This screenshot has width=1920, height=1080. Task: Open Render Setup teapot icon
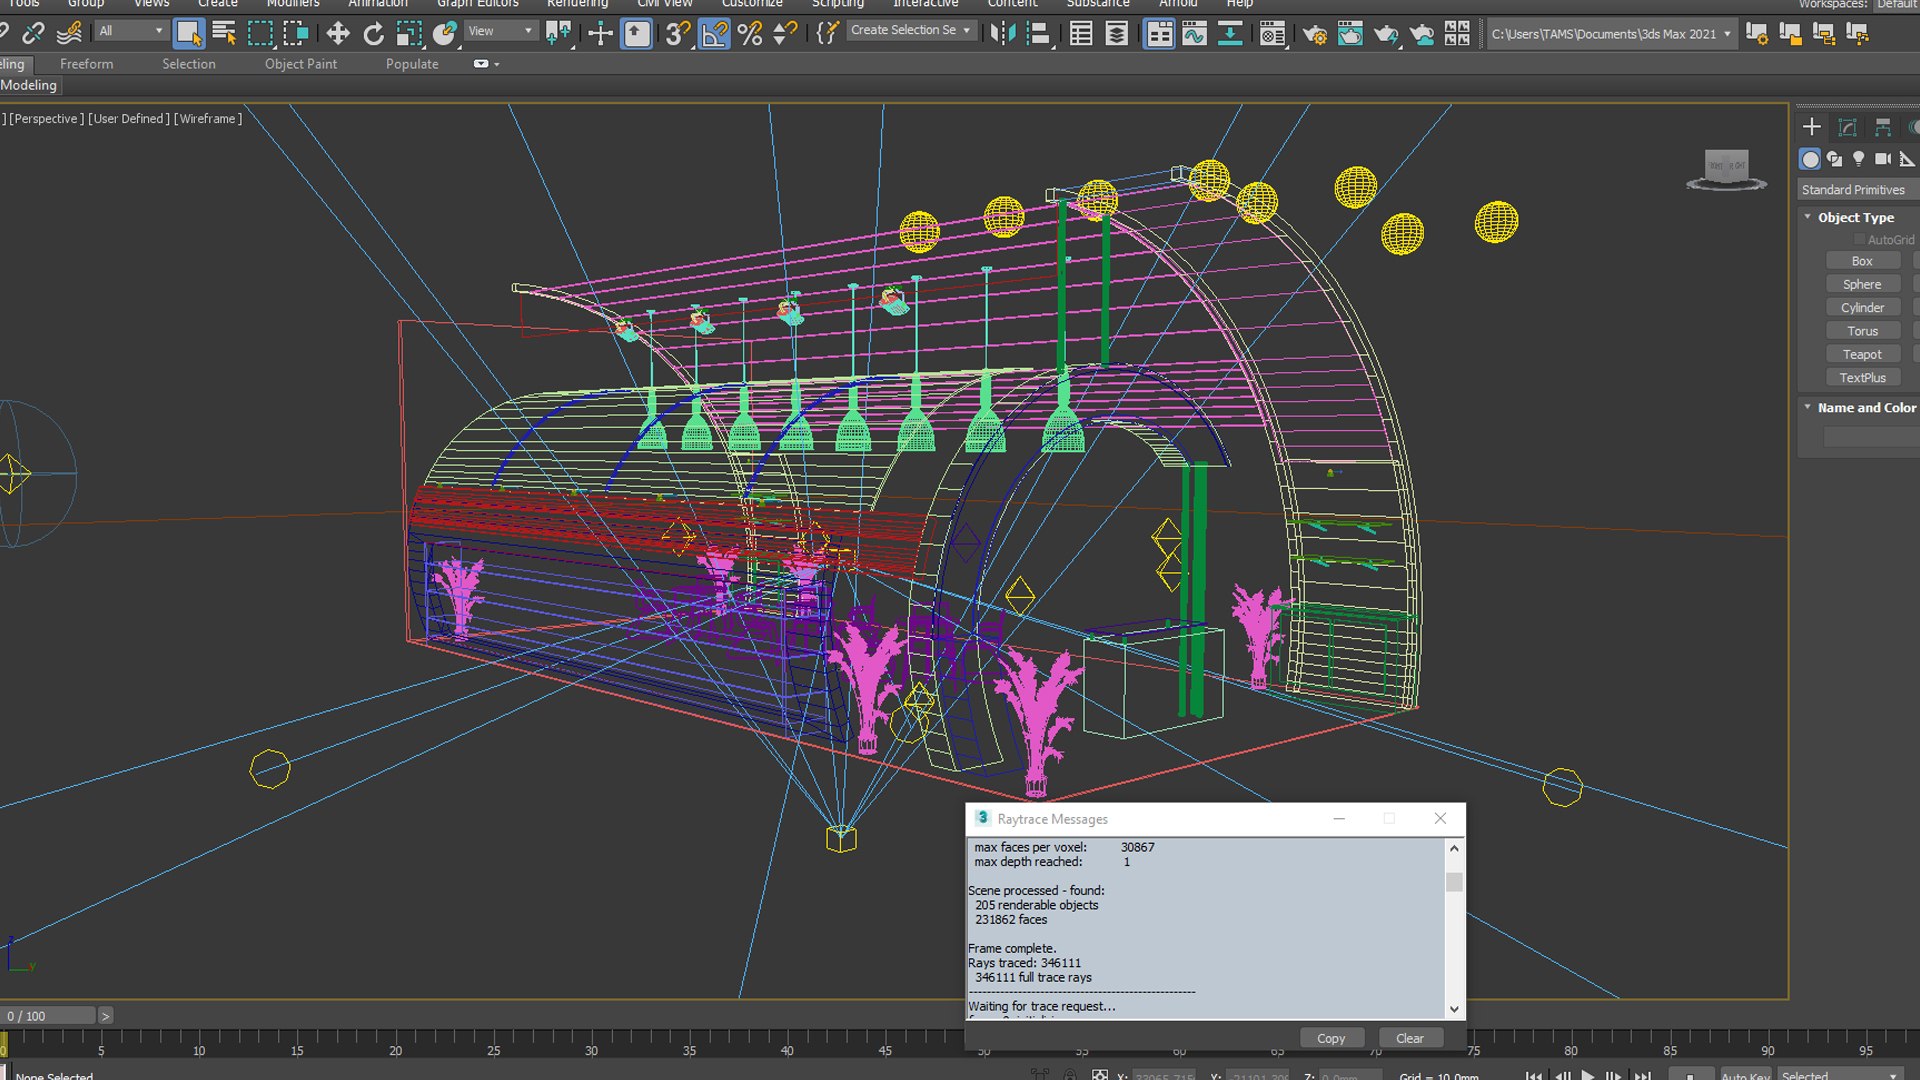1314,34
